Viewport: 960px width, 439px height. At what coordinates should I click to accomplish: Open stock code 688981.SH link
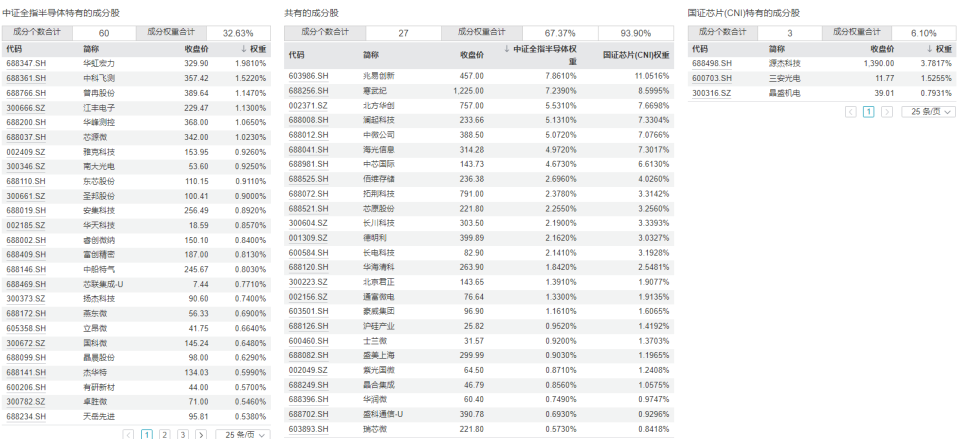(x=309, y=164)
